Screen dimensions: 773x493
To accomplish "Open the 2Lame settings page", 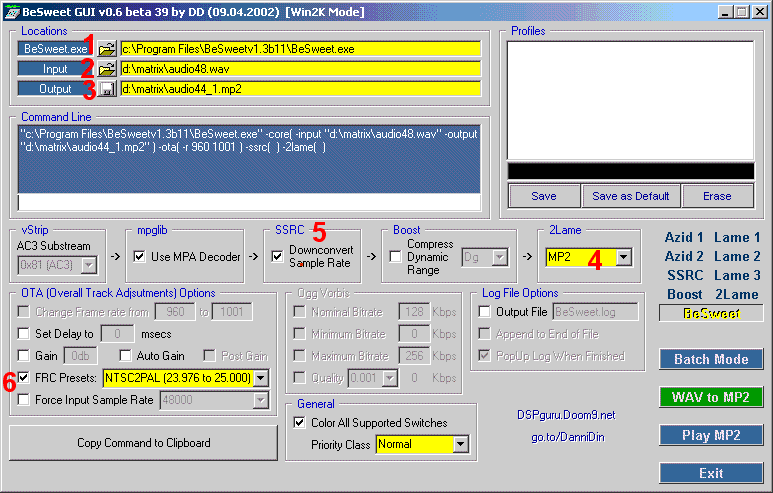I will point(737,294).
